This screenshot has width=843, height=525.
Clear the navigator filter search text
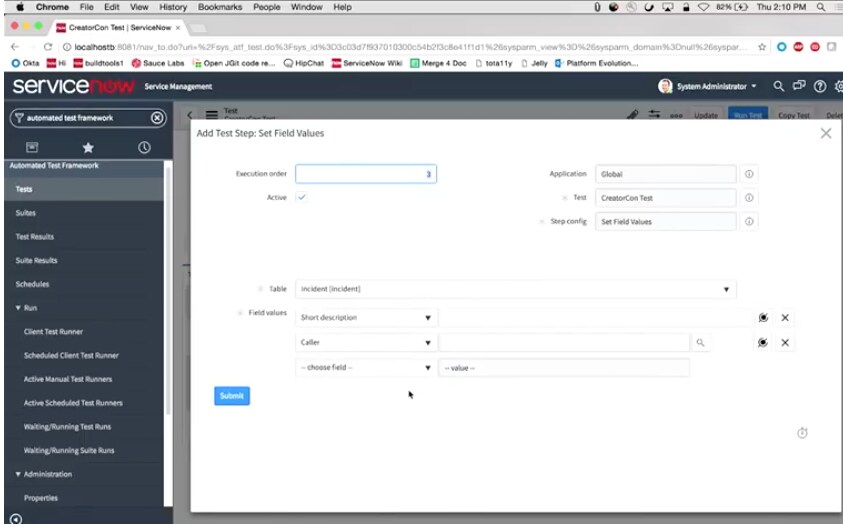(x=157, y=118)
